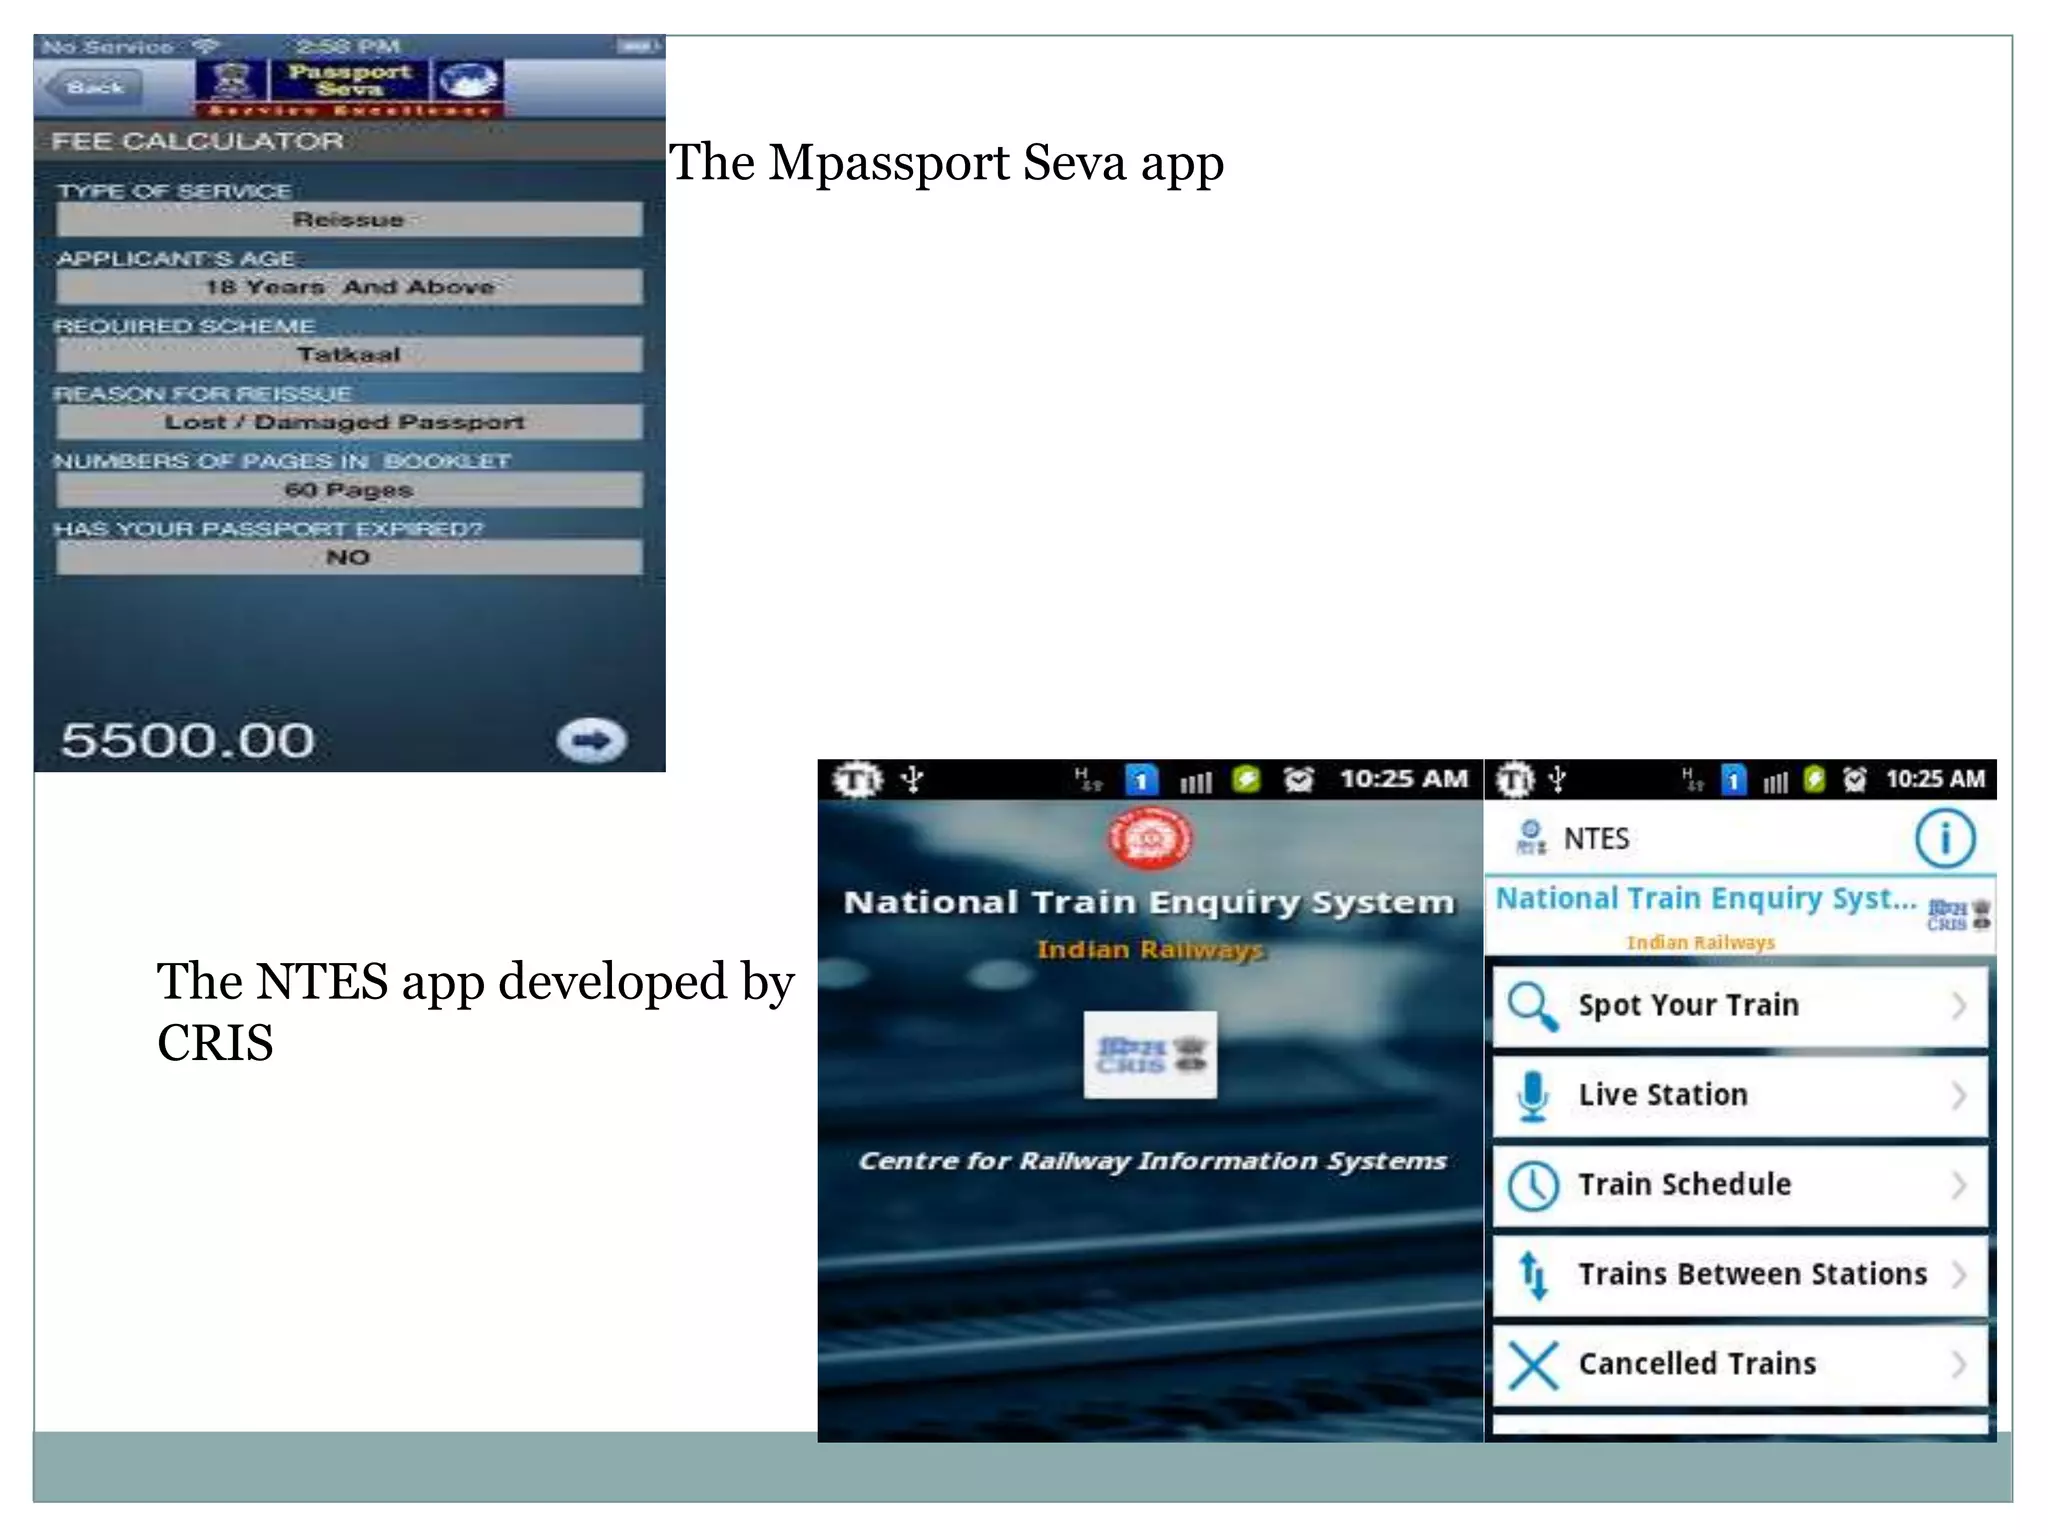This screenshot has height=1536, width=2048.
Task: Tap the SIM 1 icon in left Android status bar
Action: [1141, 779]
